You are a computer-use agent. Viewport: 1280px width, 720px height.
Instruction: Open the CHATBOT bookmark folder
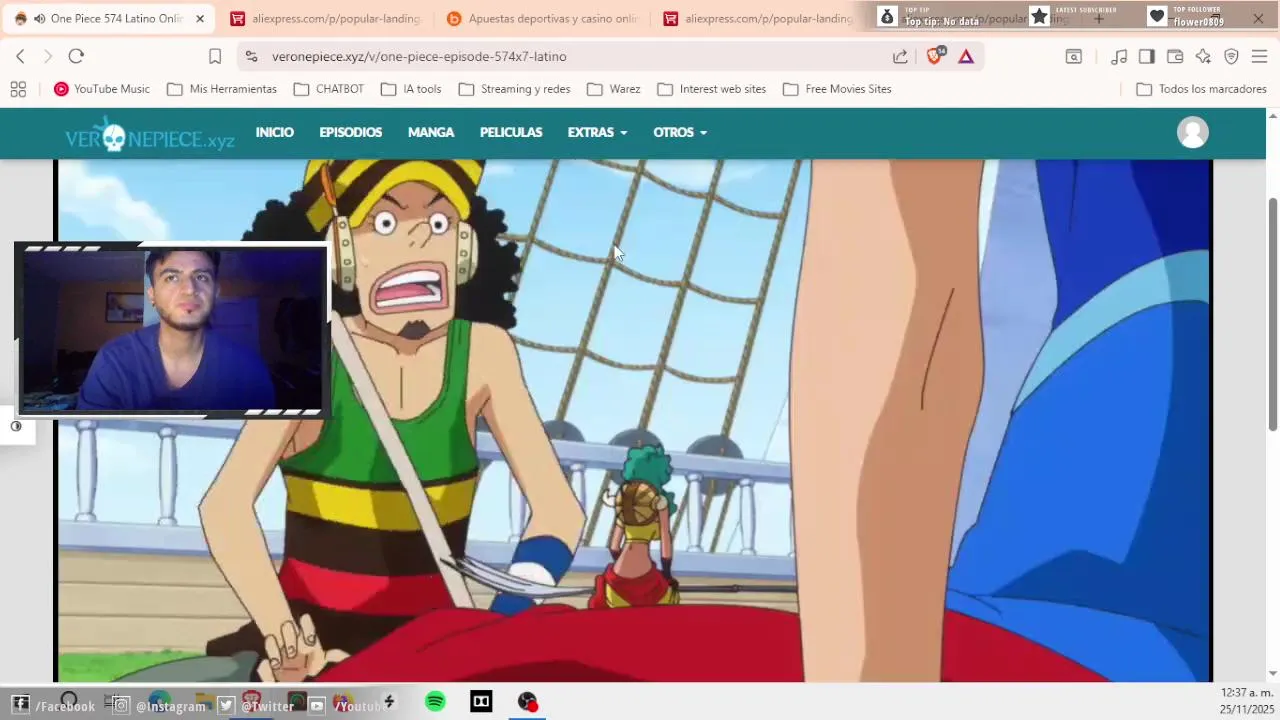[x=329, y=89]
